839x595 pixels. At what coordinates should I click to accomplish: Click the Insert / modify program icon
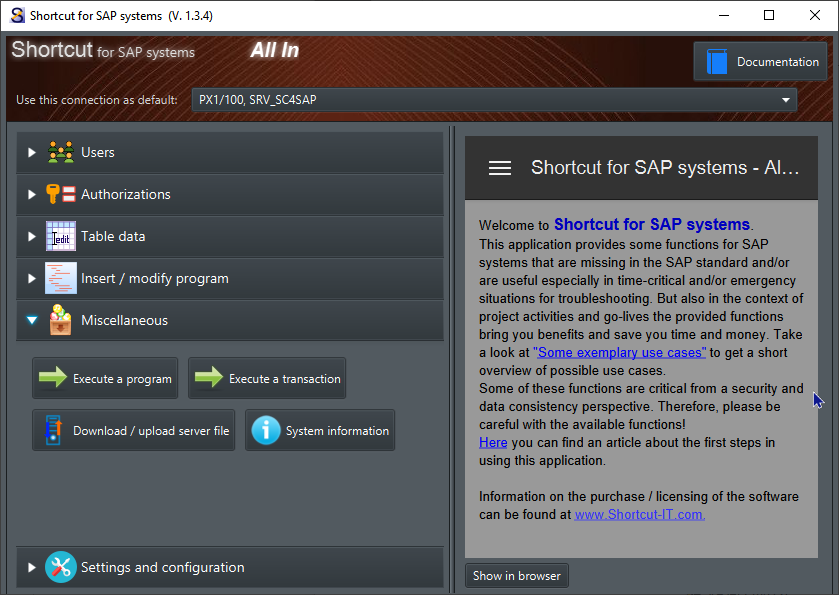[x=61, y=279]
